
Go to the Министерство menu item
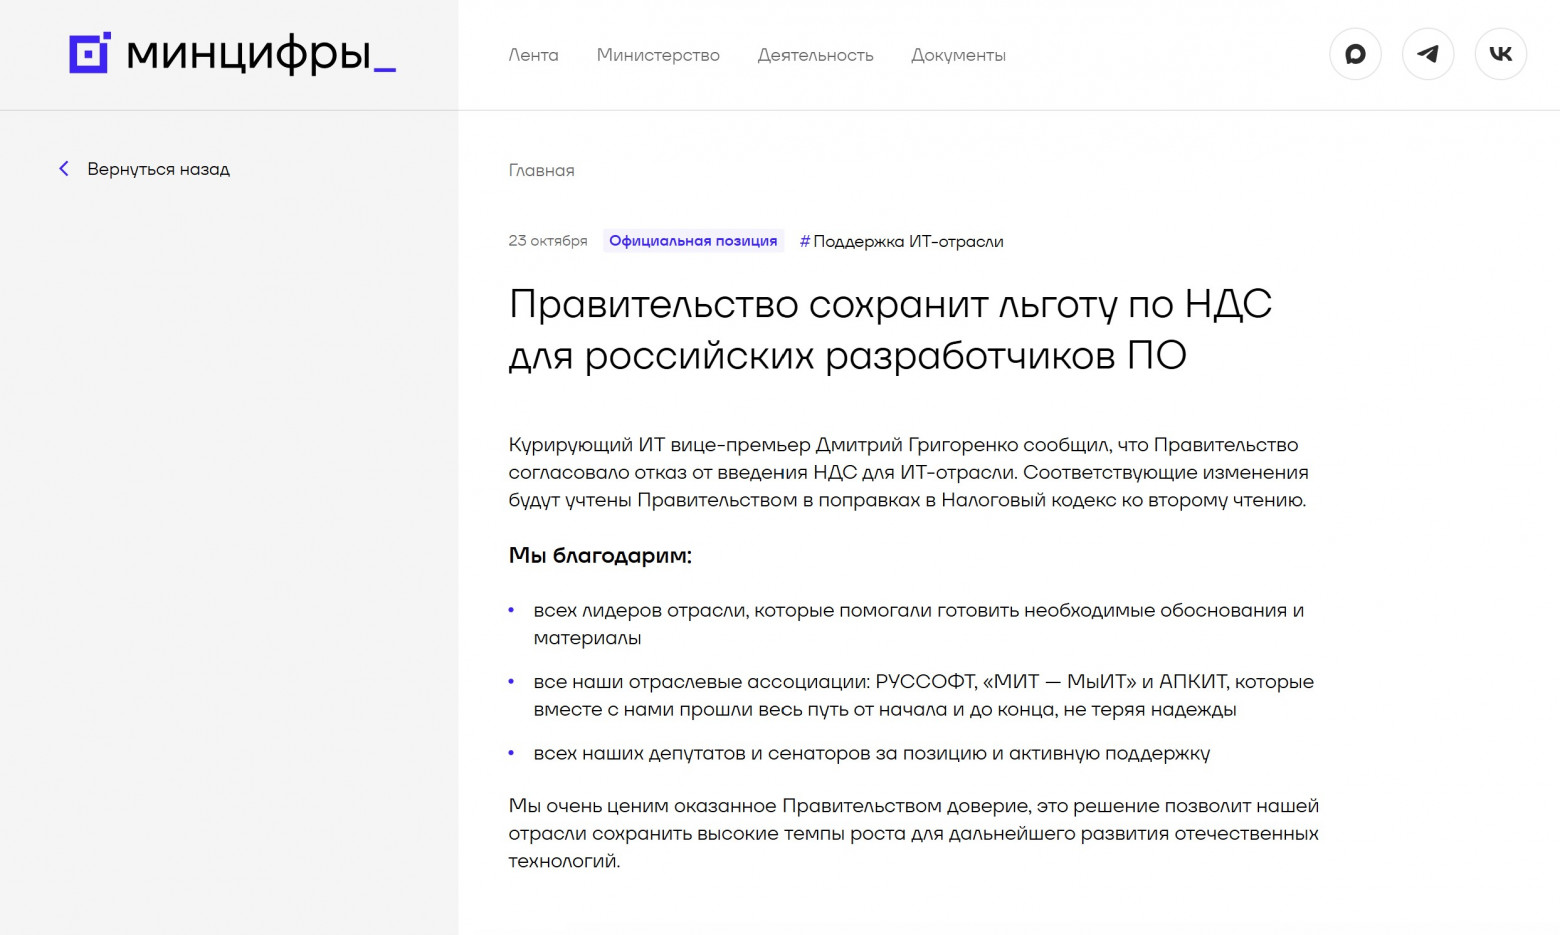658,55
